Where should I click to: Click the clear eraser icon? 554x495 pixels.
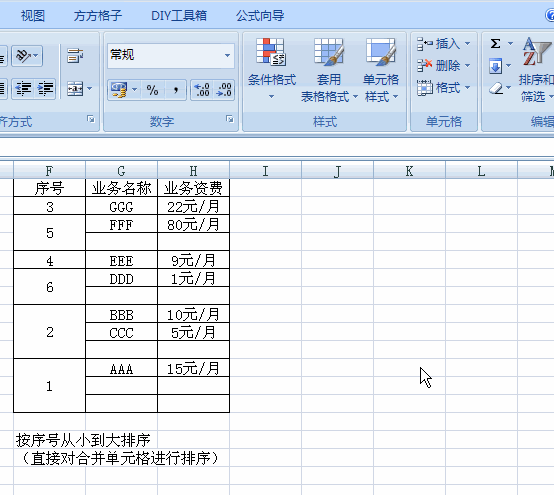pyautogui.click(x=496, y=88)
